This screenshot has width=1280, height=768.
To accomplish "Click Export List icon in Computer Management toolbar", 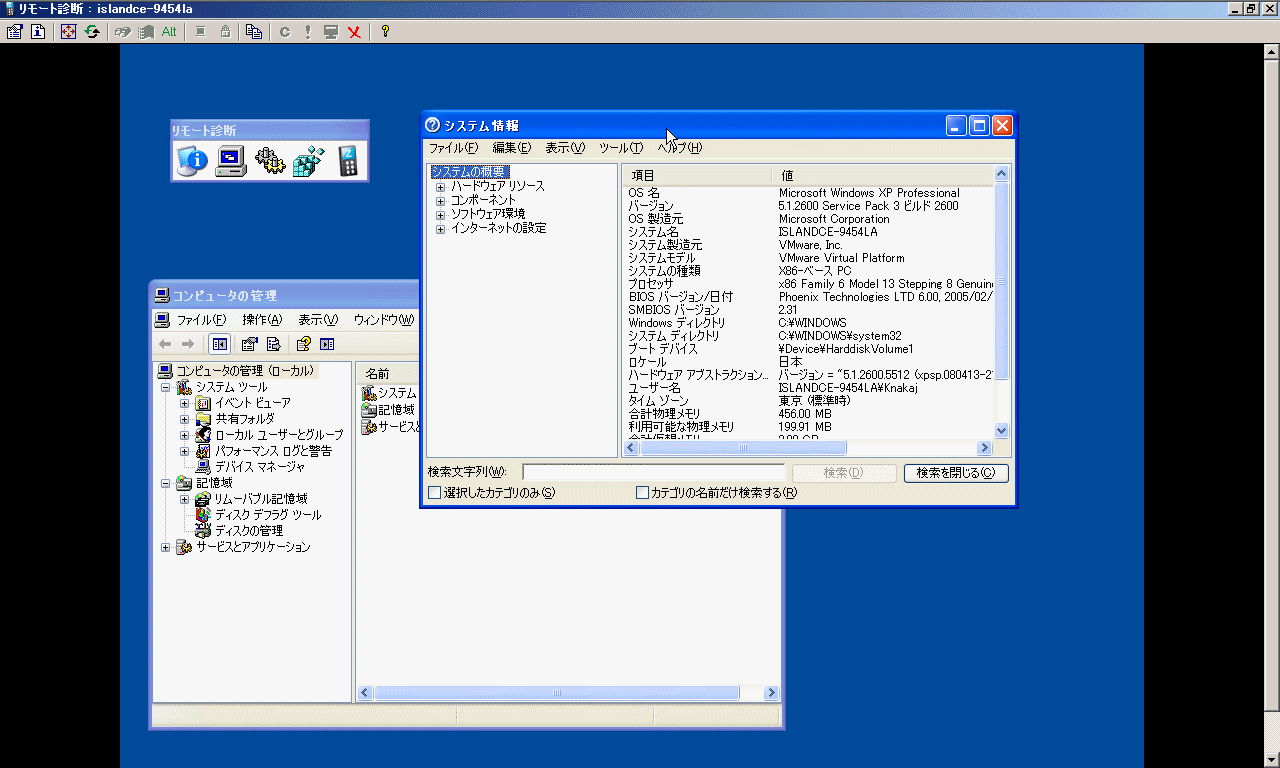I will (272, 344).
